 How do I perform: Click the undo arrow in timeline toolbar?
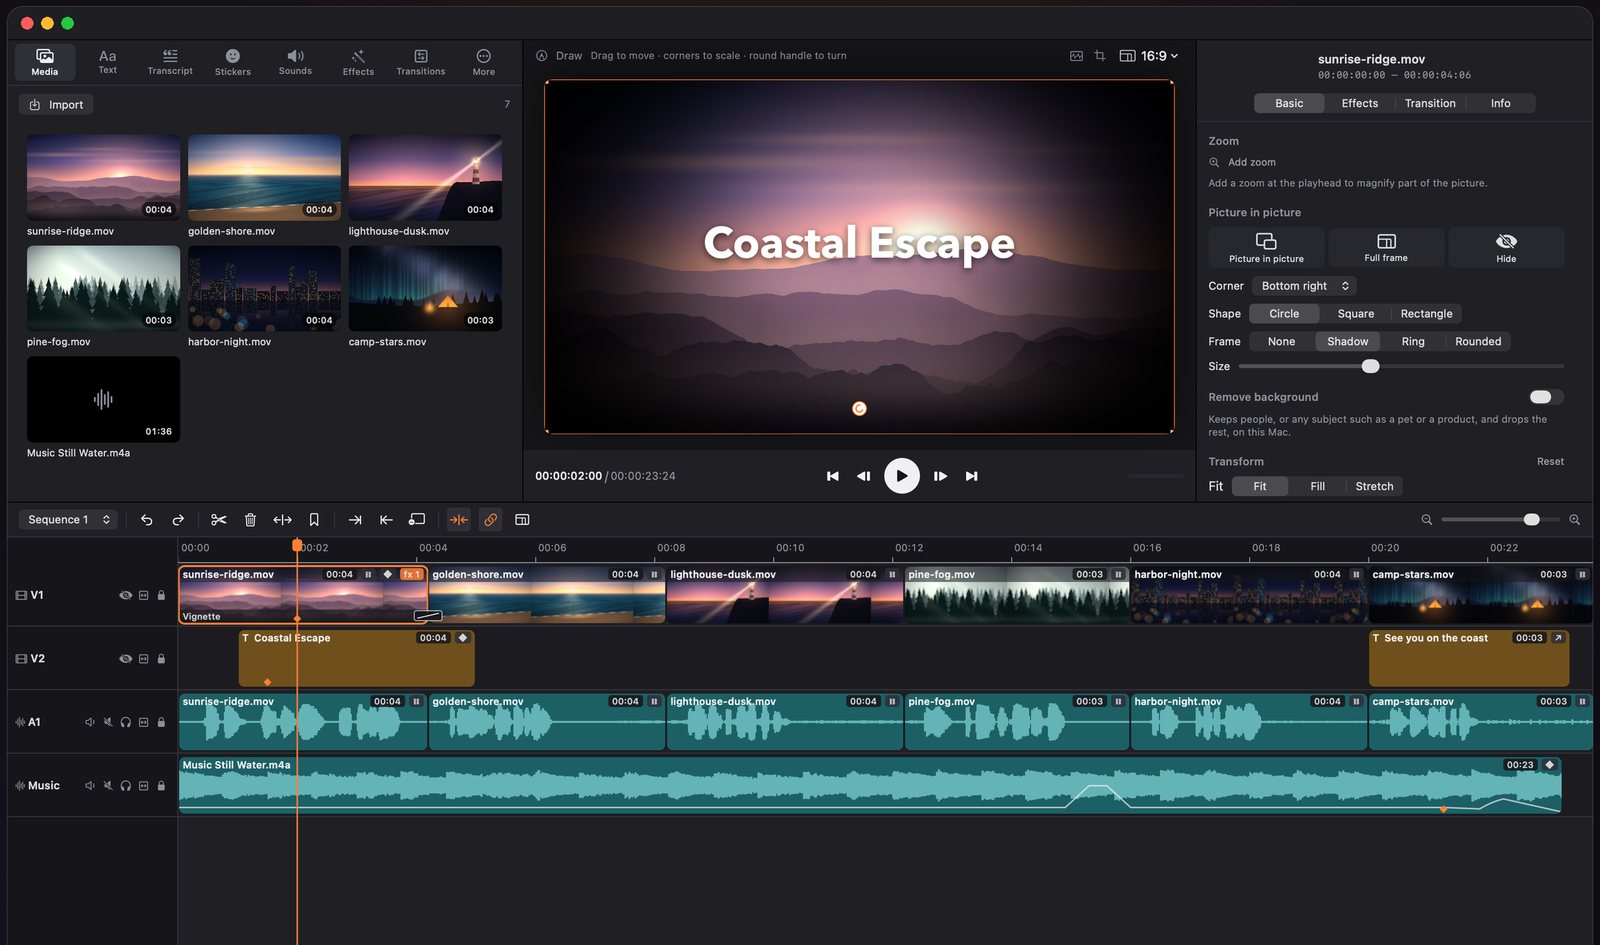147,520
